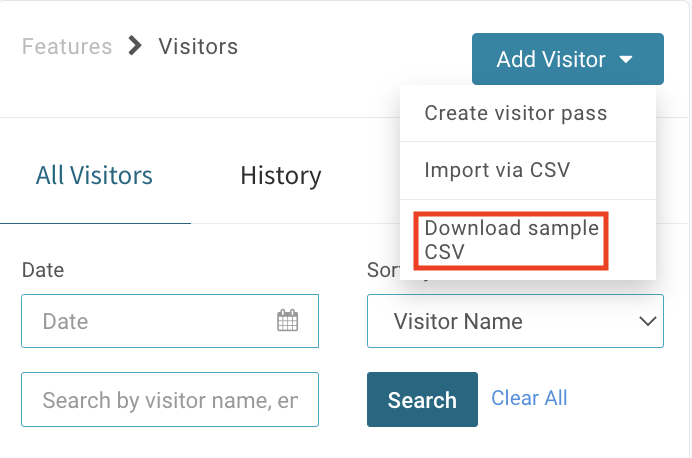Expand the Visitor Name sort dropdown
The height and width of the screenshot is (458, 692).
click(515, 321)
